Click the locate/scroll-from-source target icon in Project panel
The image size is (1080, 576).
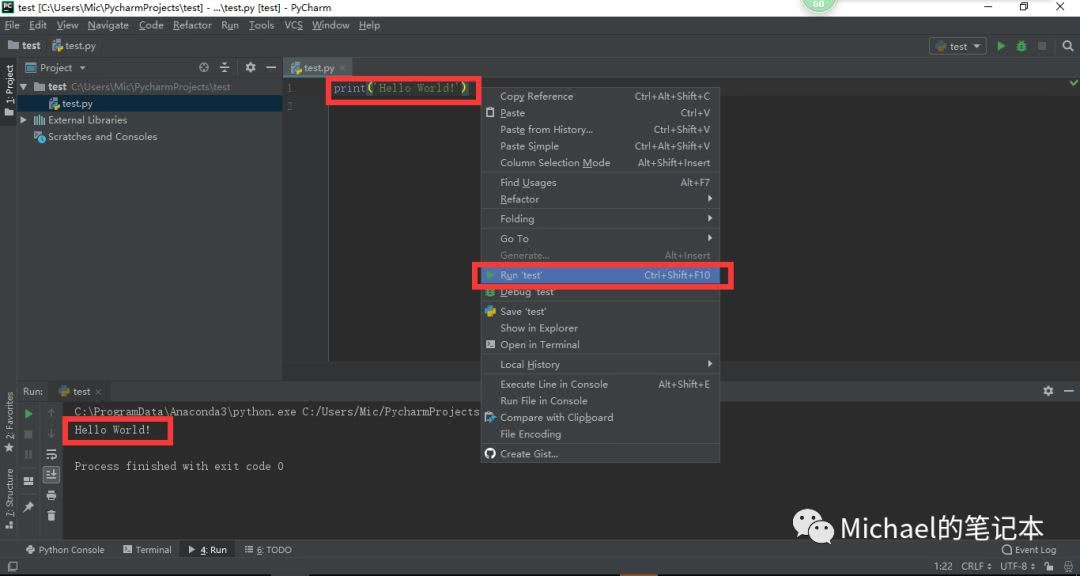pyautogui.click(x=204, y=68)
